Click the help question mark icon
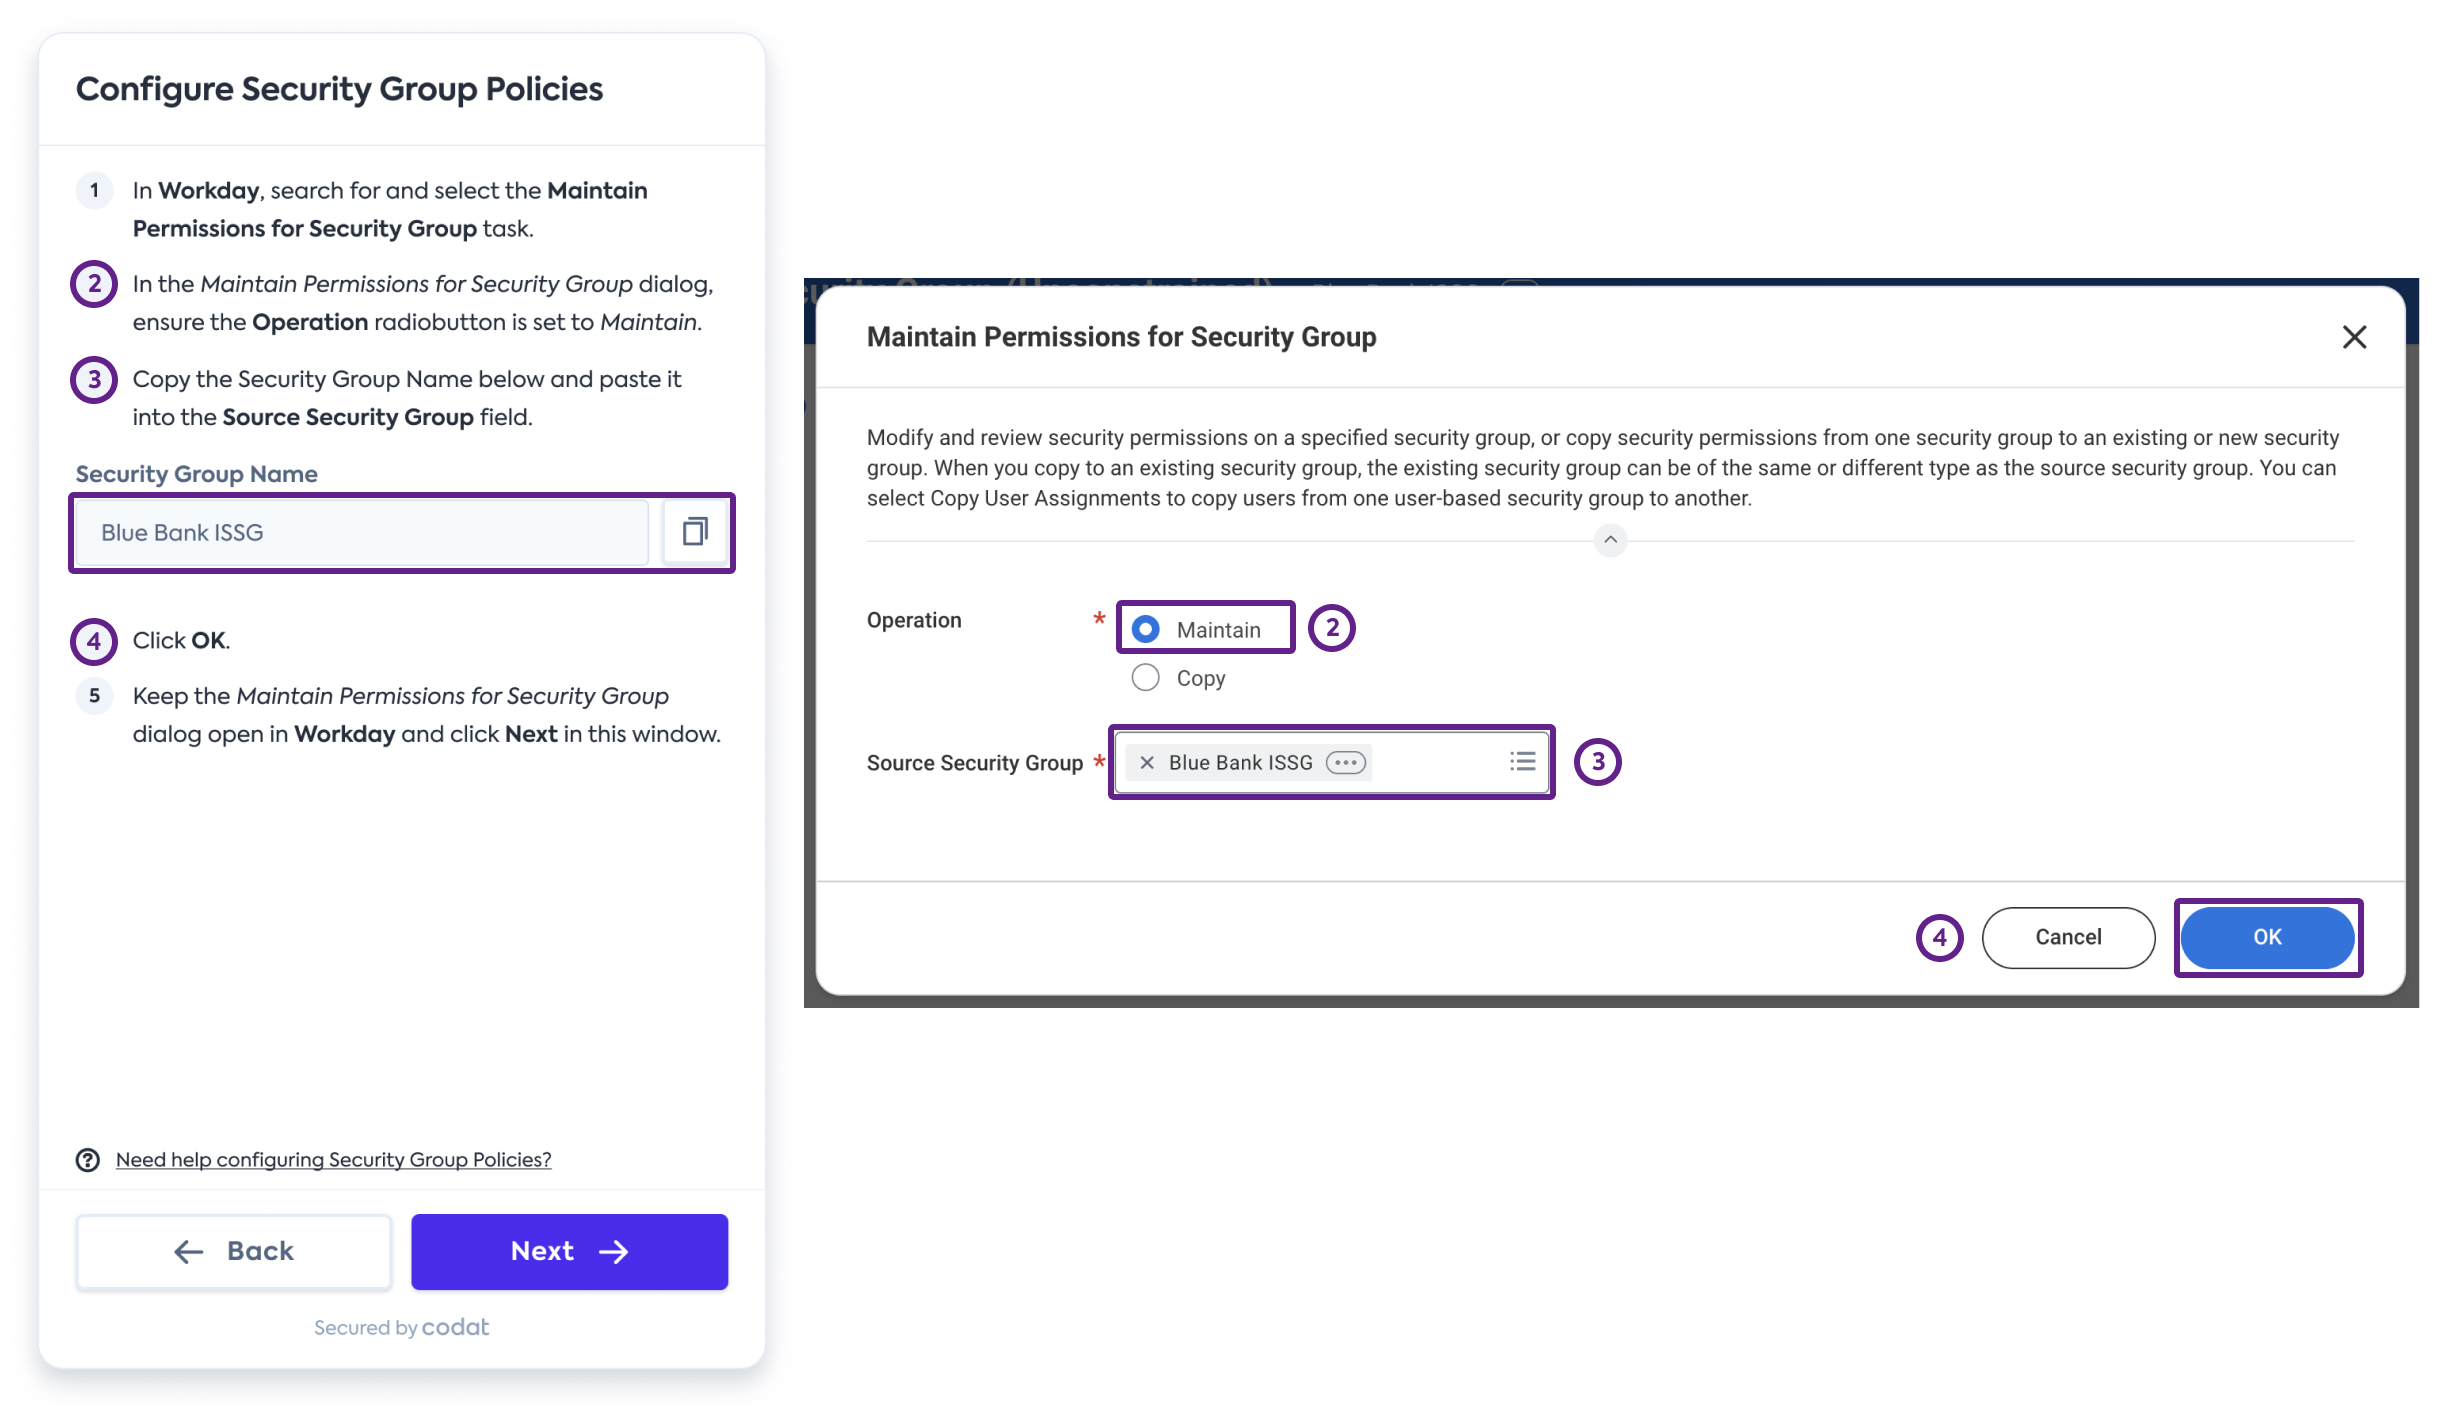The width and height of the screenshot is (2450, 1420). (88, 1160)
